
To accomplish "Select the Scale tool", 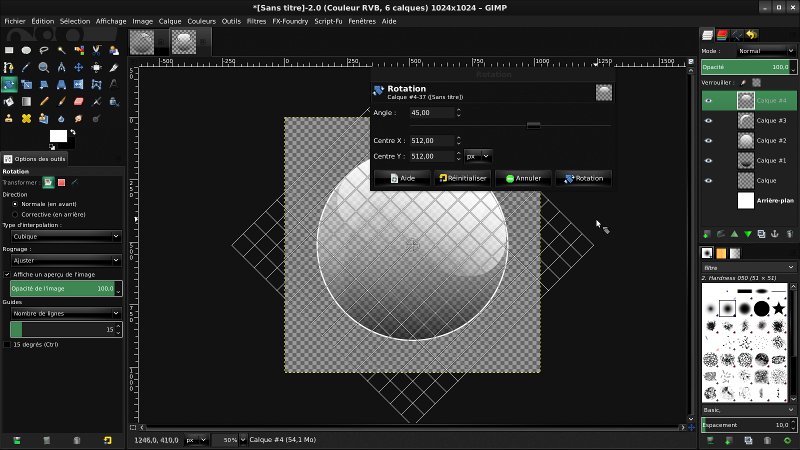I will pyautogui.click(x=27, y=84).
